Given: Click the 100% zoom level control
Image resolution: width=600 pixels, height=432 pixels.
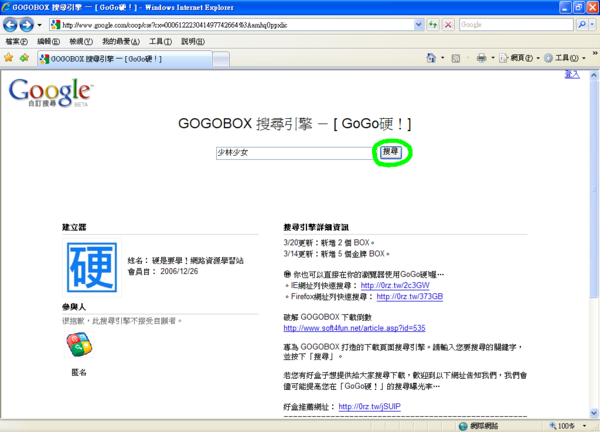Looking at the screenshot, I should click(562, 426).
